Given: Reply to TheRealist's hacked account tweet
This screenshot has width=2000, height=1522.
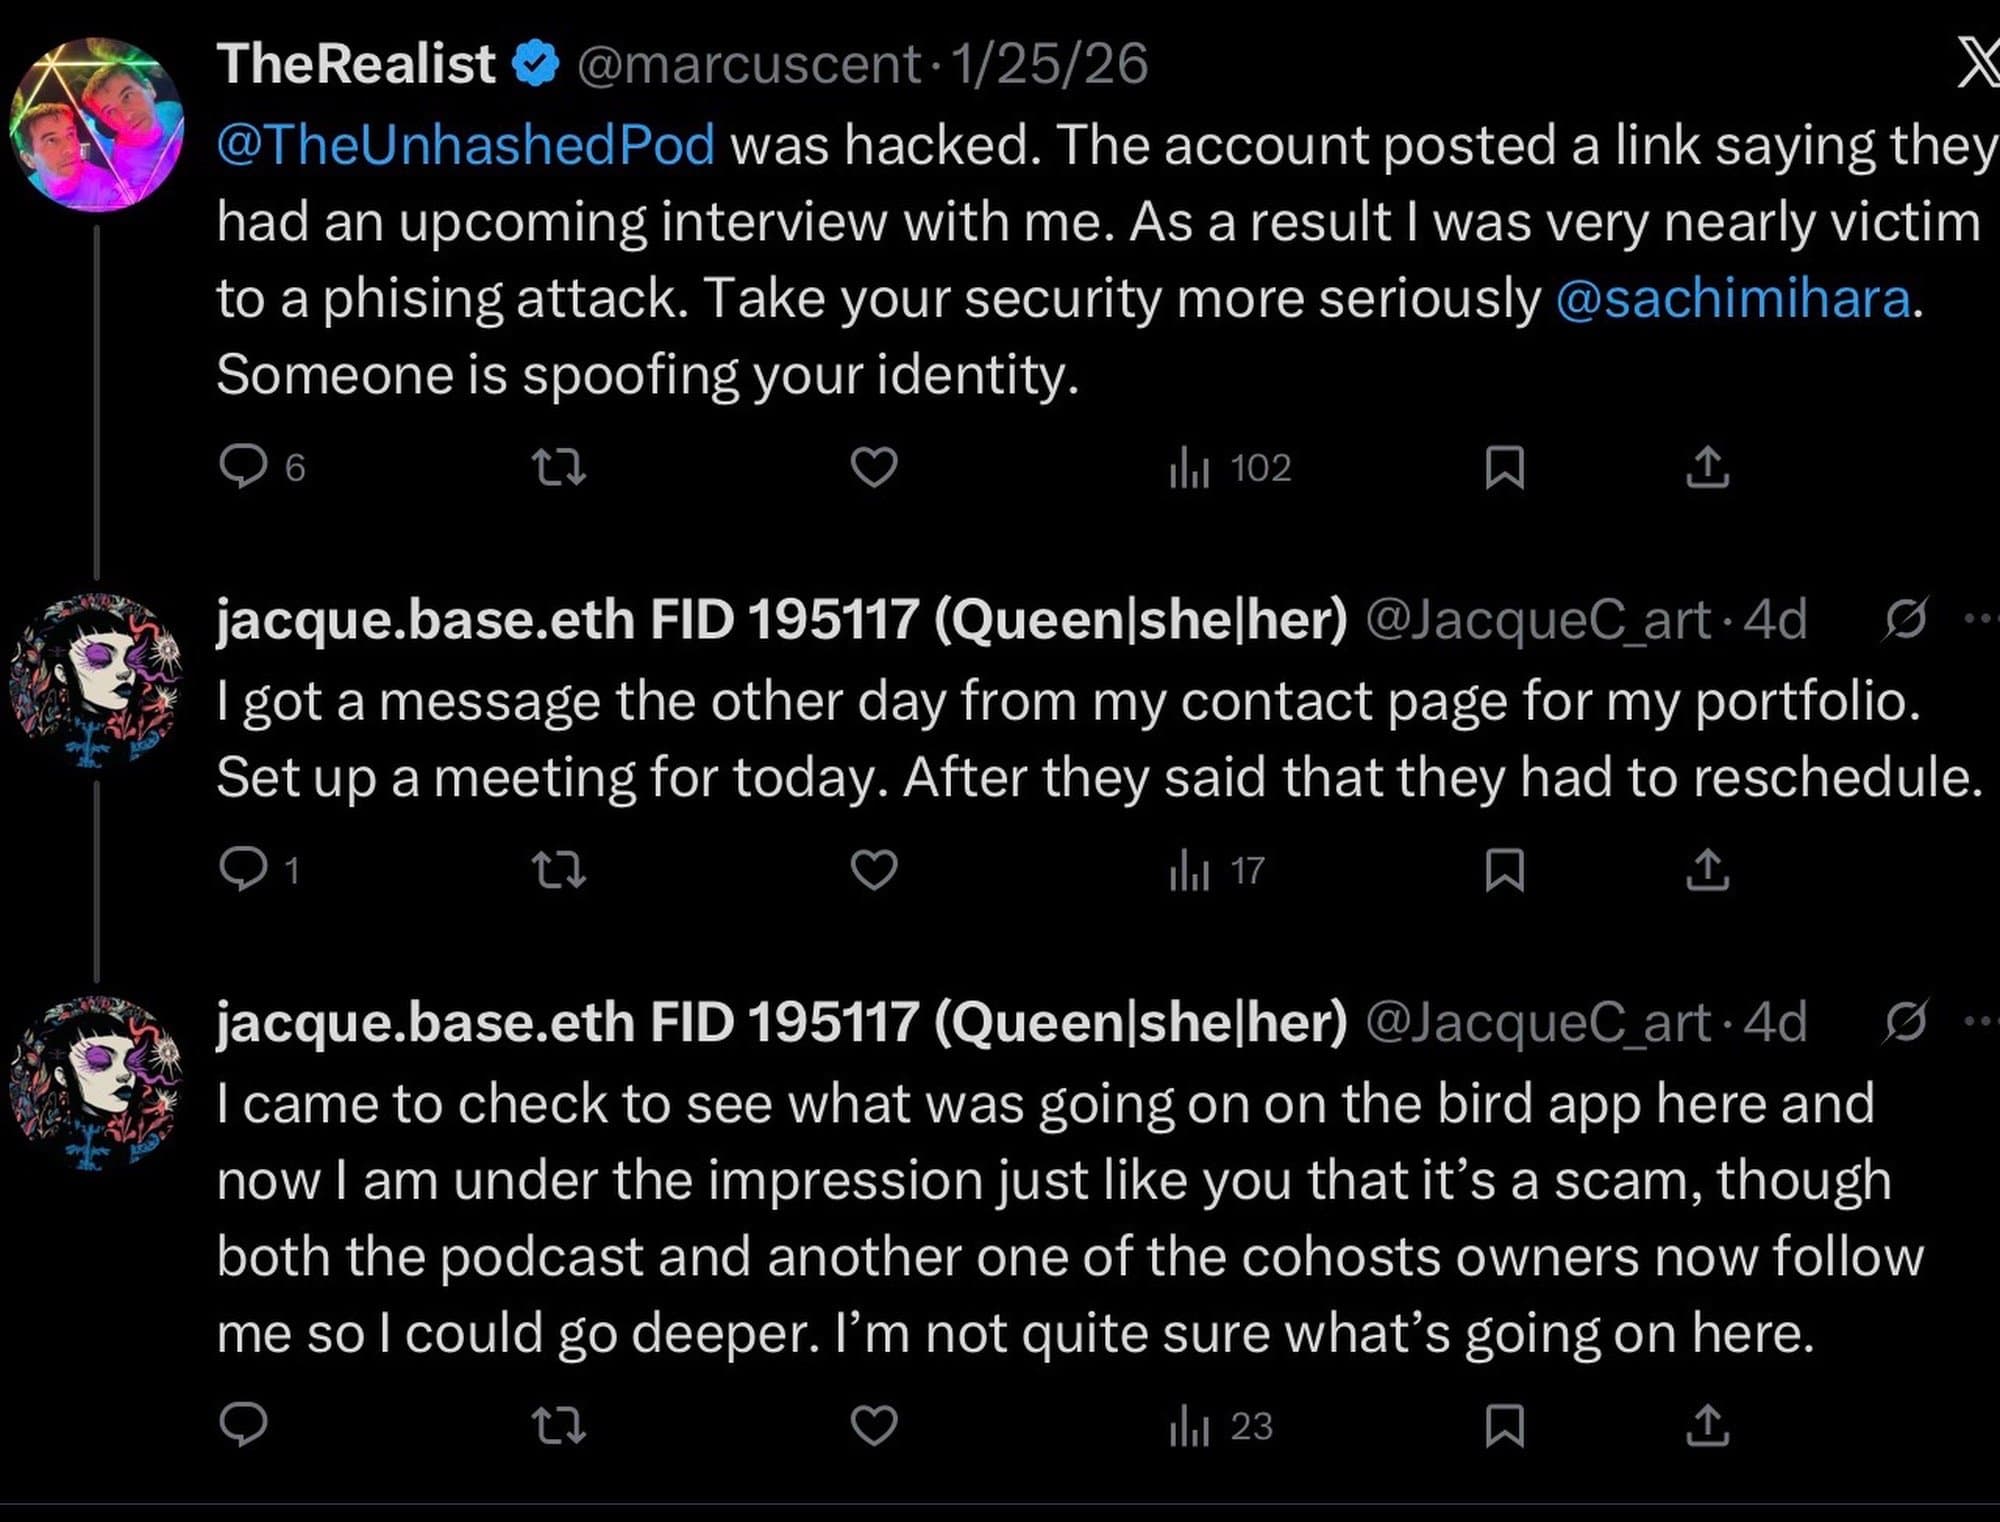Looking at the screenshot, I should coord(244,467).
